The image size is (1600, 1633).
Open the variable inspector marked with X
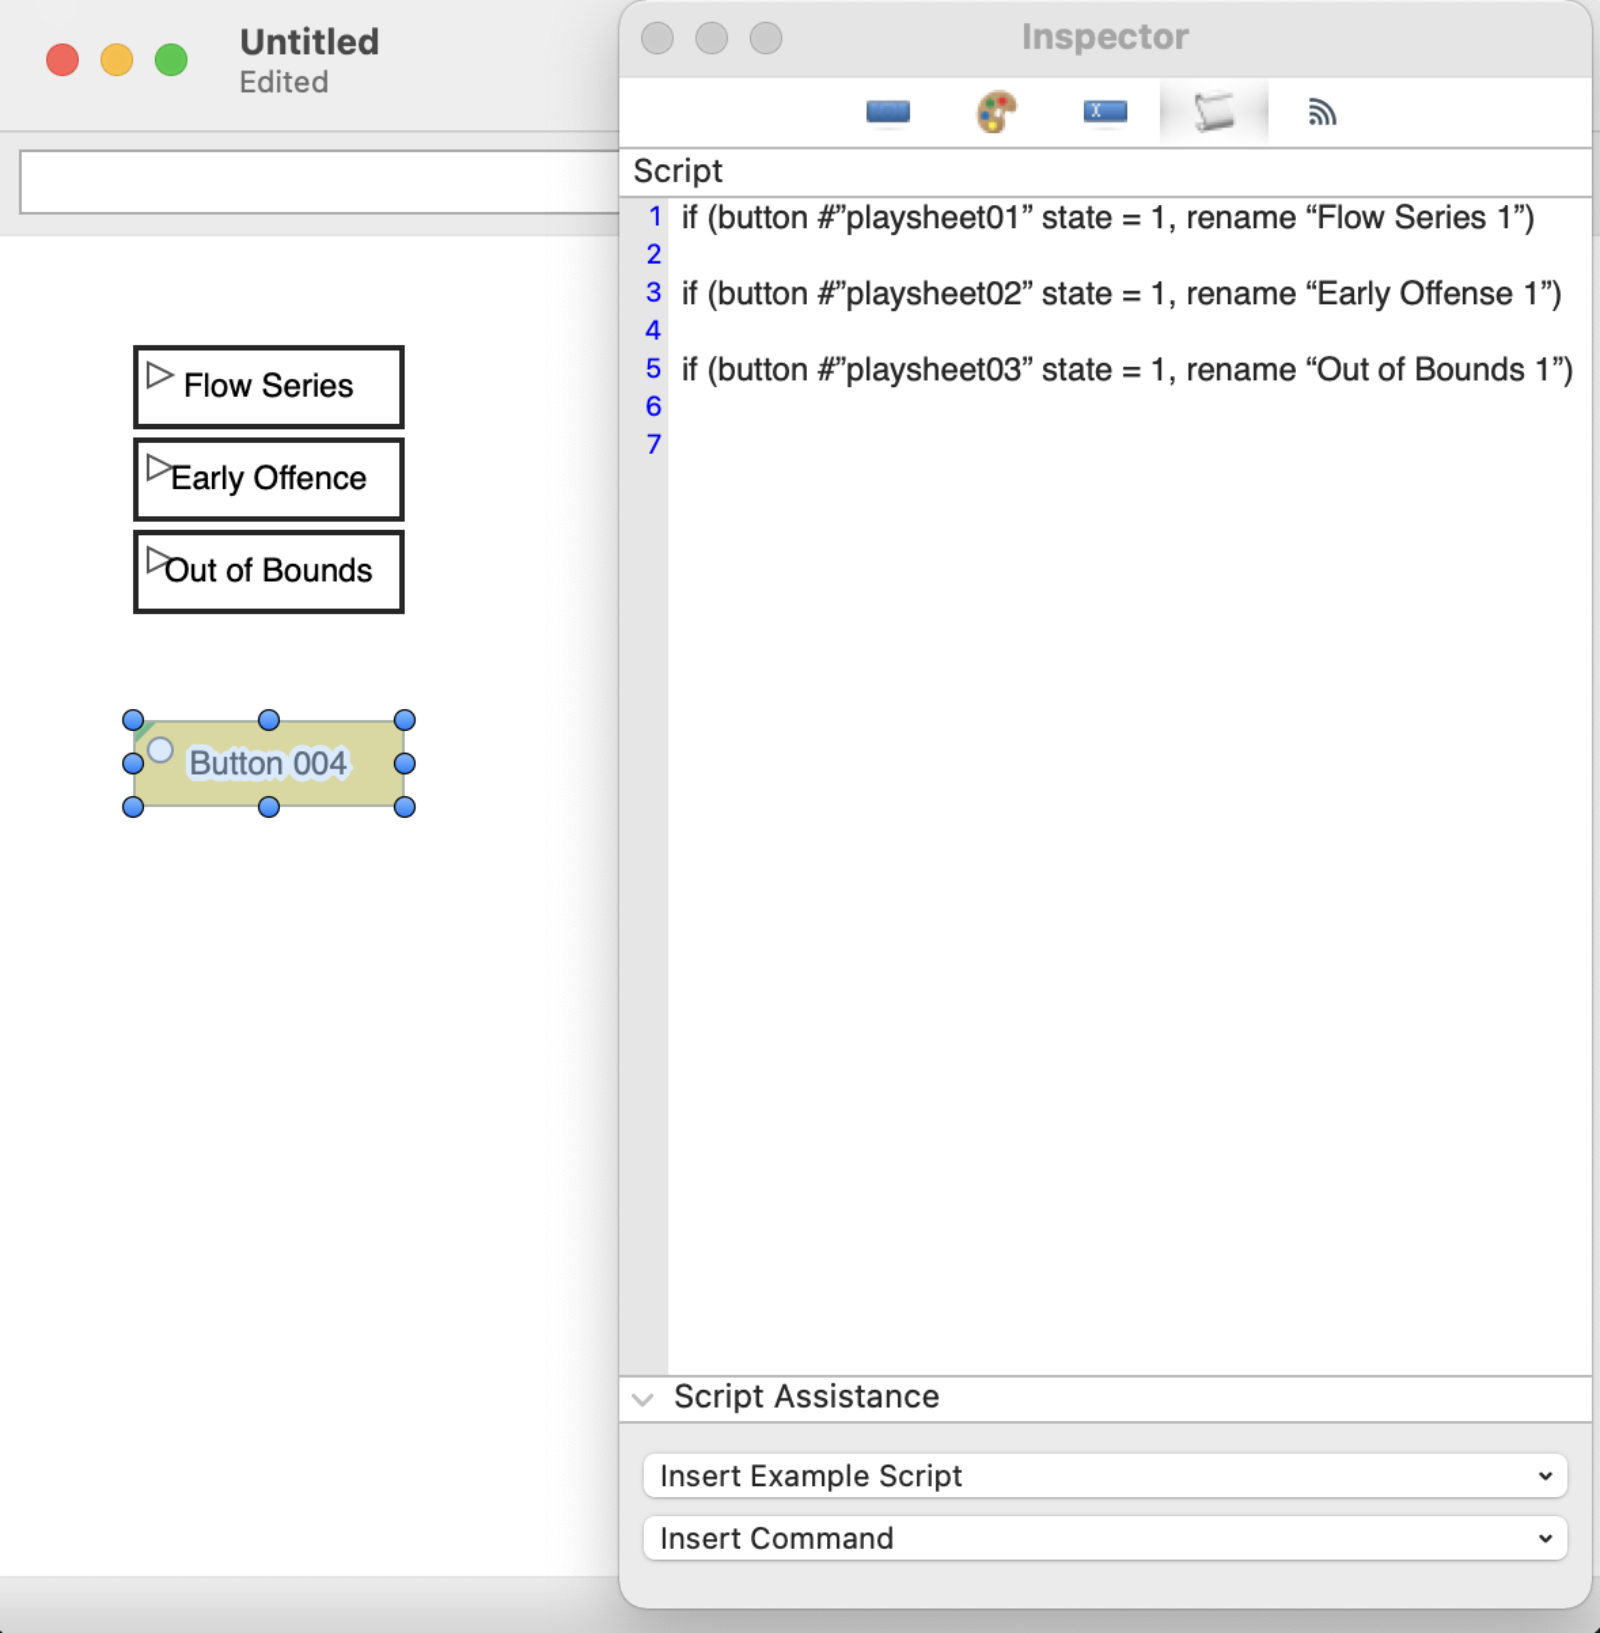pos(1104,112)
